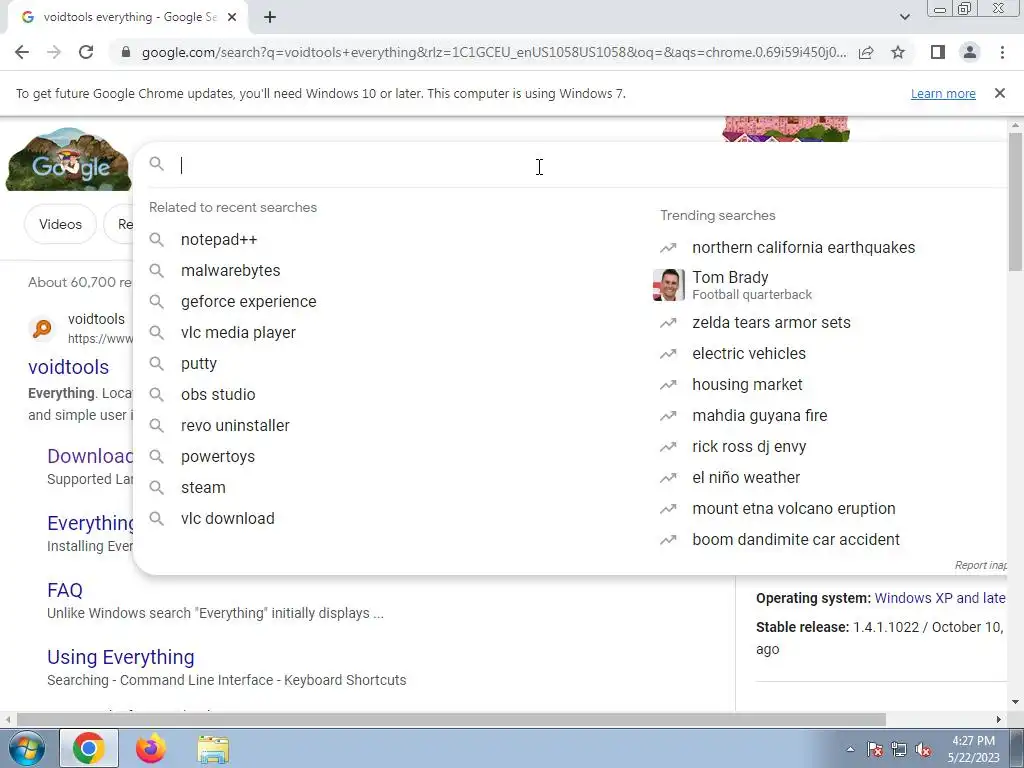The height and width of the screenshot is (768, 1024).
Task: Open the Using Everything sitelink
Action: 121,657
